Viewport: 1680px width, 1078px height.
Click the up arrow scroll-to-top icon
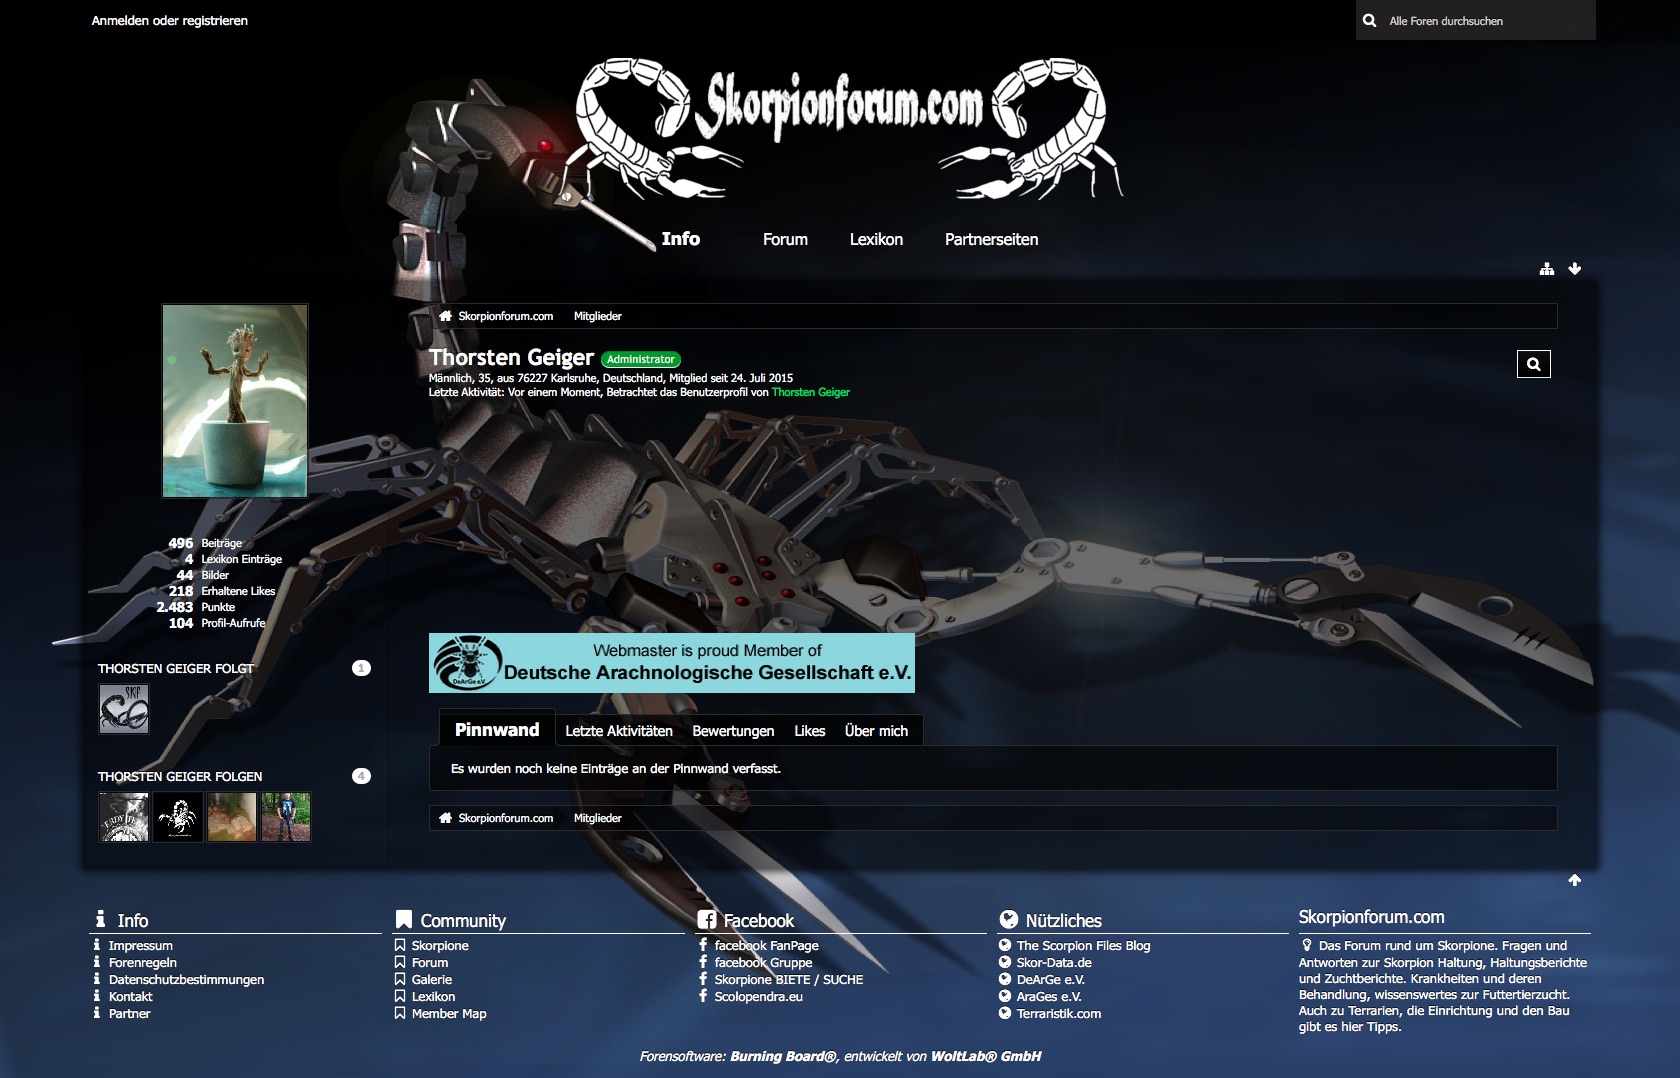[1575, 880]
